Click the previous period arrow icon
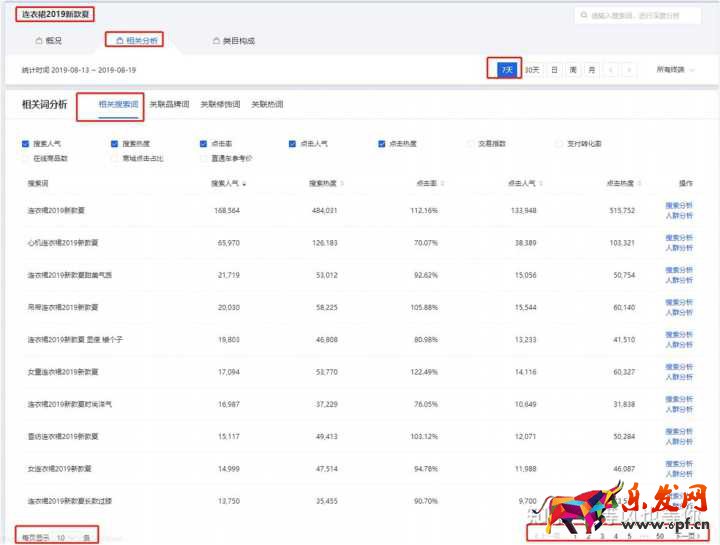 (612, 70)
